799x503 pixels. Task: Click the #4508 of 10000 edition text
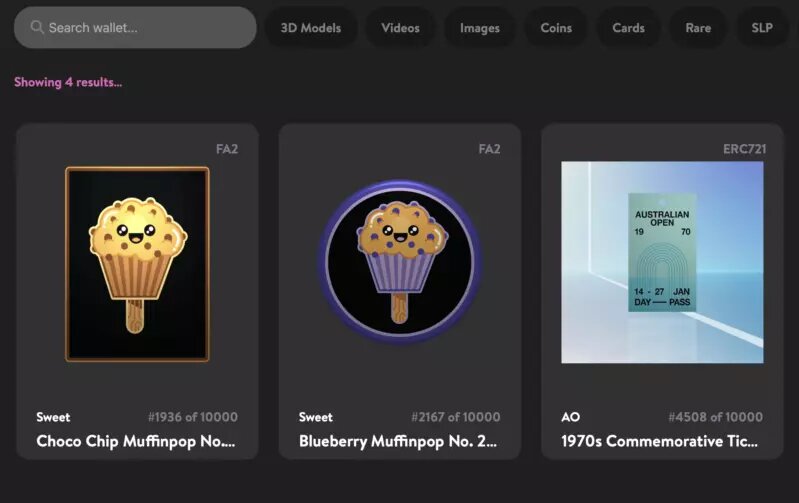(715, 417)
